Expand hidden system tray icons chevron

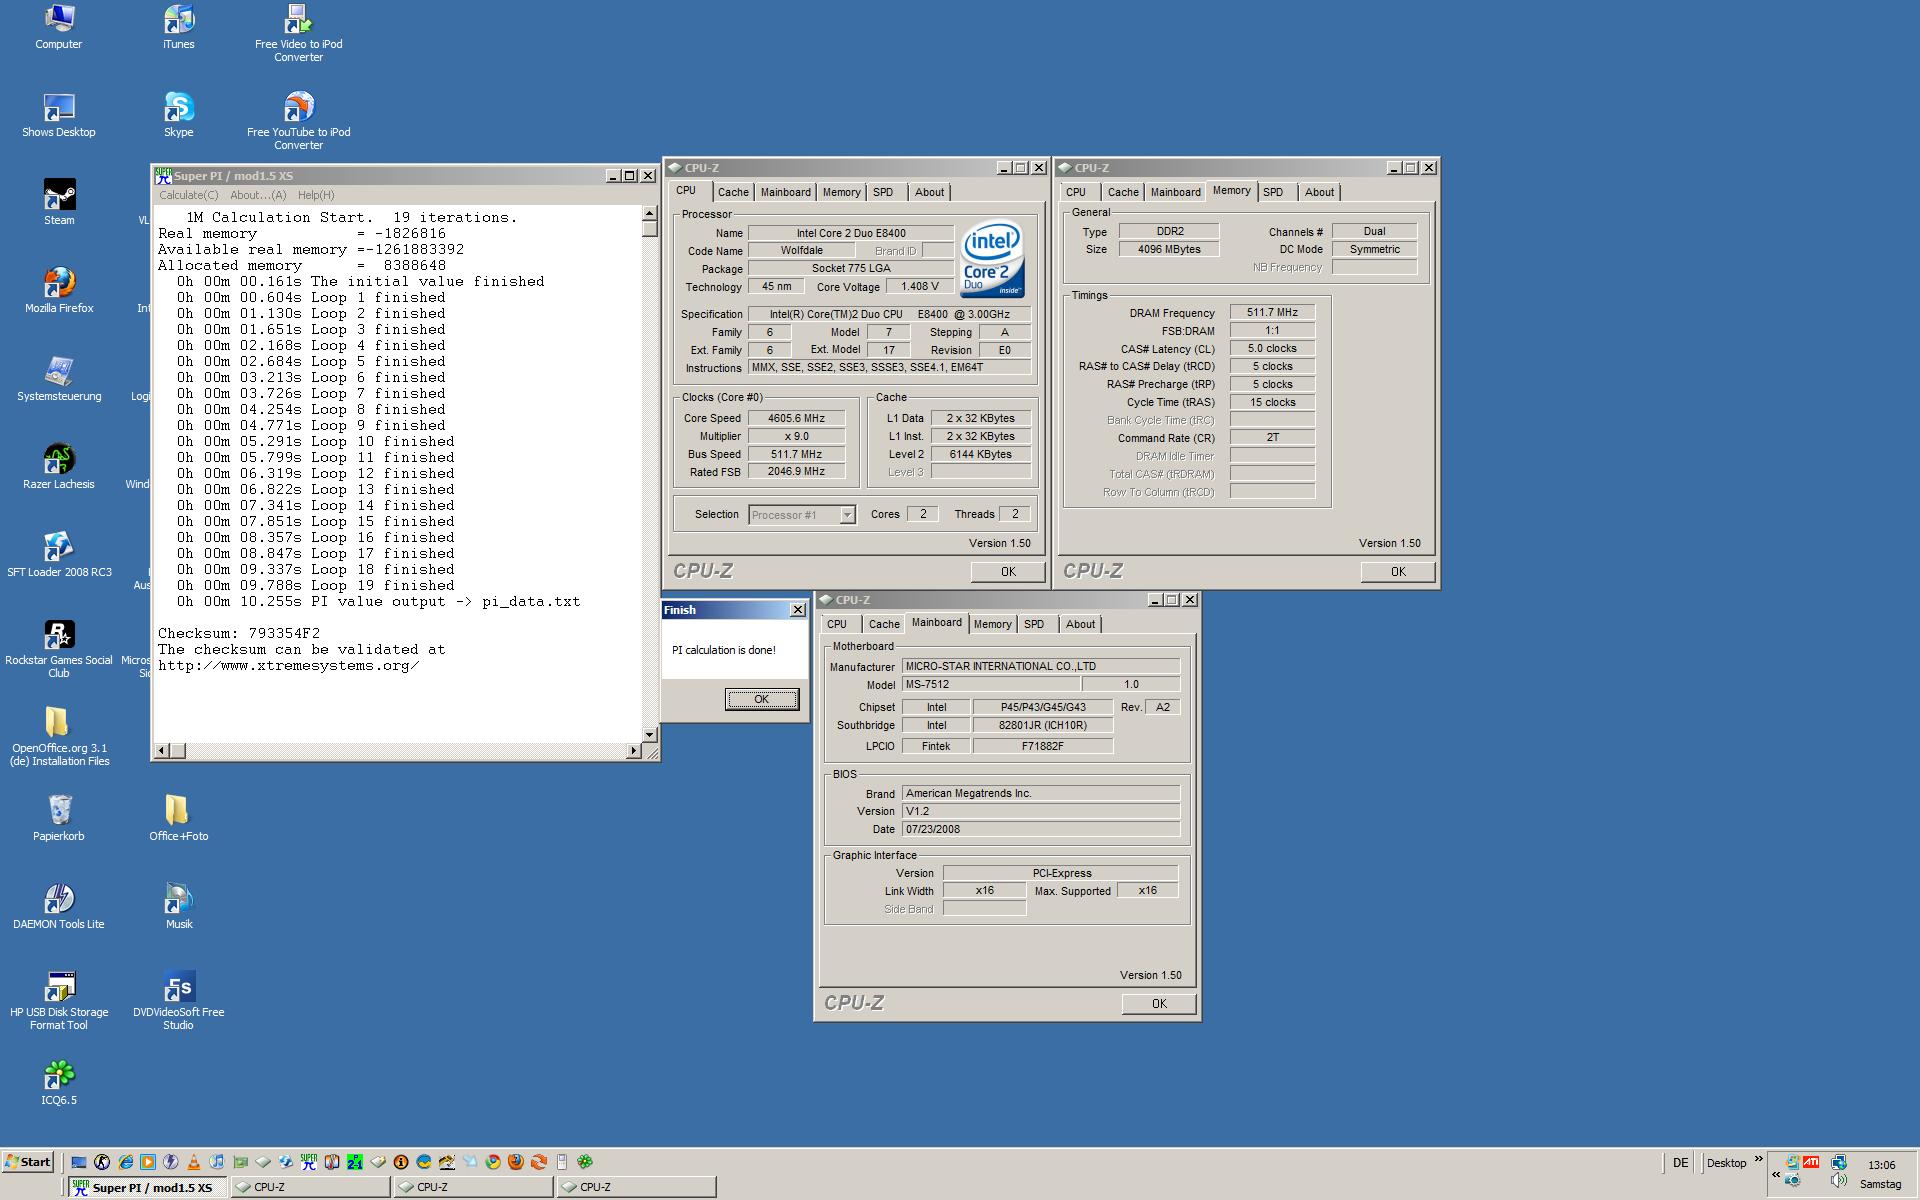point(1776,1175)
